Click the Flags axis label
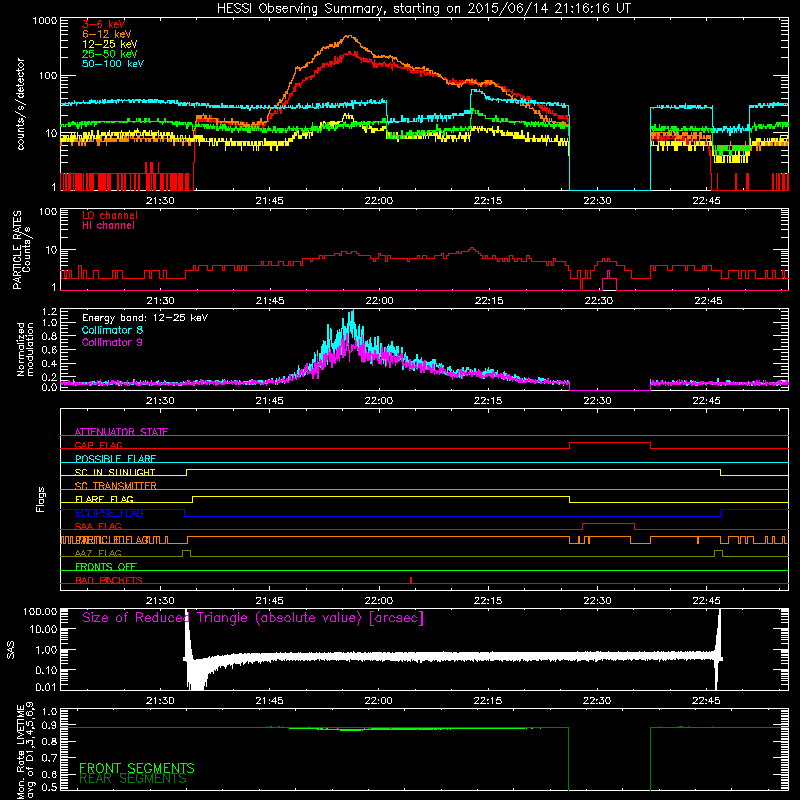Screen dimensions: 800x800 (40, 499)
